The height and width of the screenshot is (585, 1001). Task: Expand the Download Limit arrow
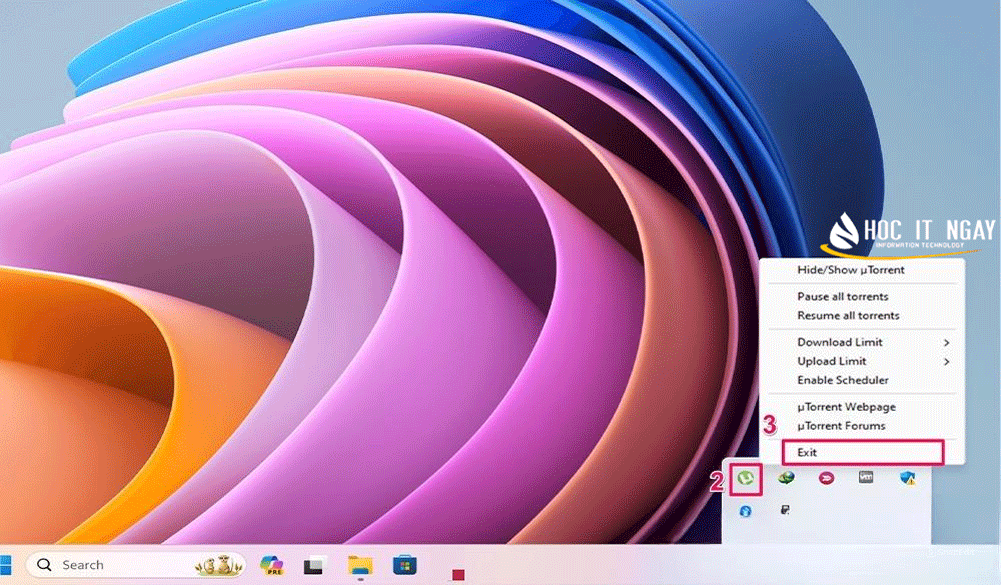(x=947, y=343)
